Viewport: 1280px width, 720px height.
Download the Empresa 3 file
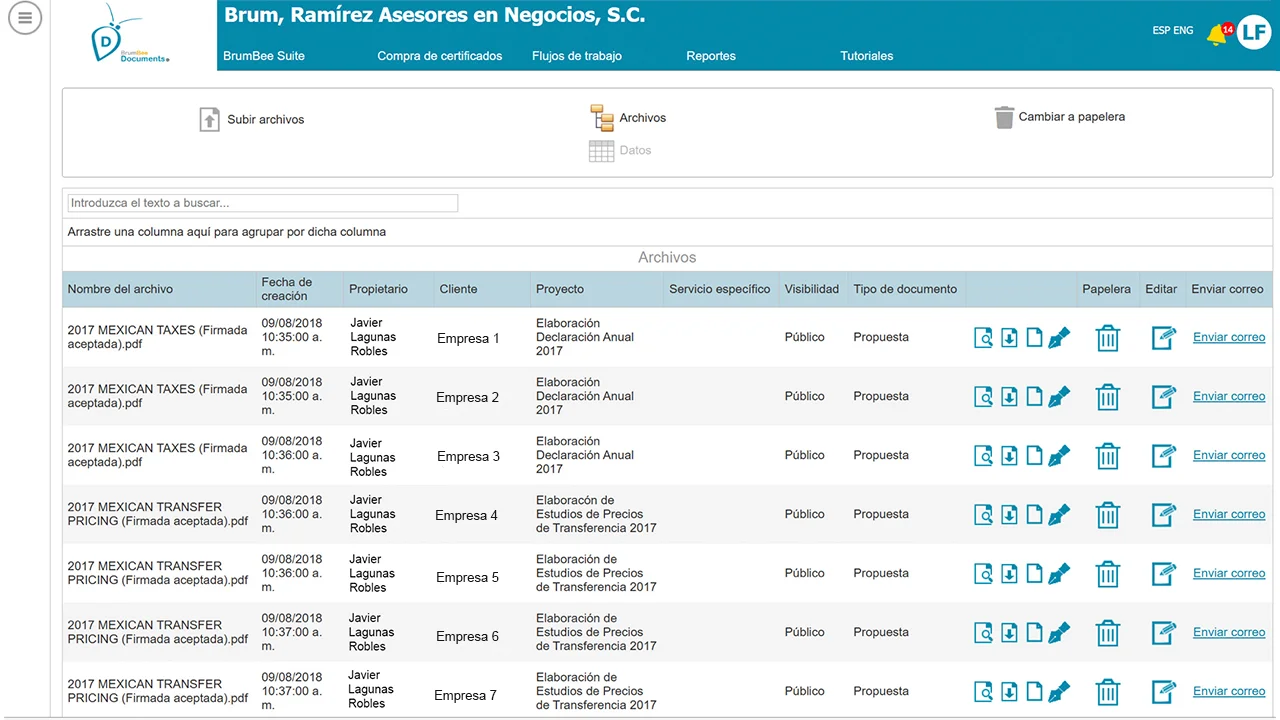click(x=1009, y=456)
